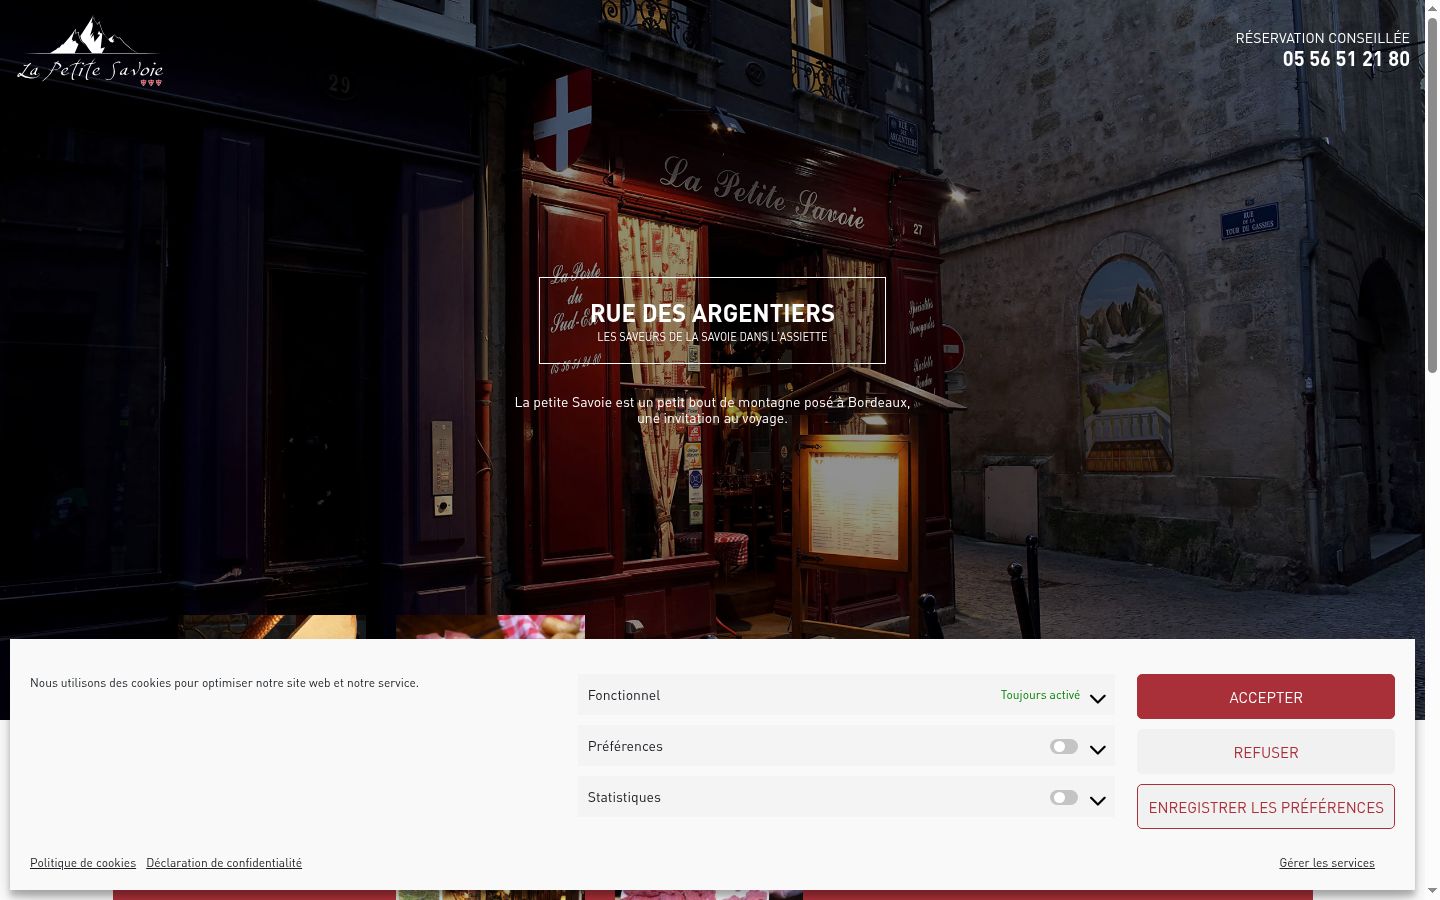Click 'LES SAVEURS DE LA SAVOIE DANS L'ASSIETTE' subtitle
Screen dimensions: 1440x900
coord(712,337)
